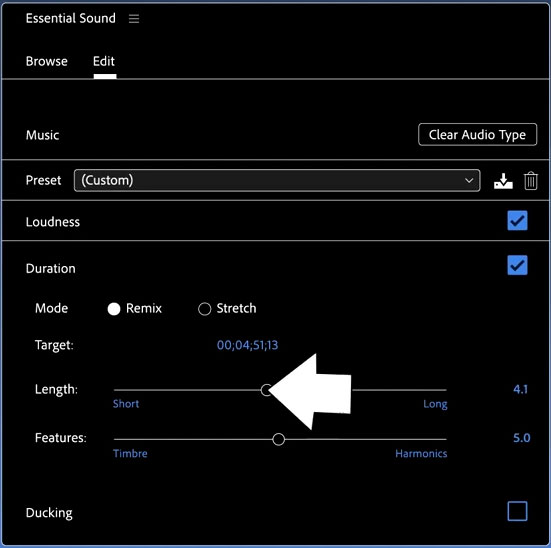Click the Length slider handle
Image resolution: width=551 pixels, height=548 pixels.
(x=267, y=390)
